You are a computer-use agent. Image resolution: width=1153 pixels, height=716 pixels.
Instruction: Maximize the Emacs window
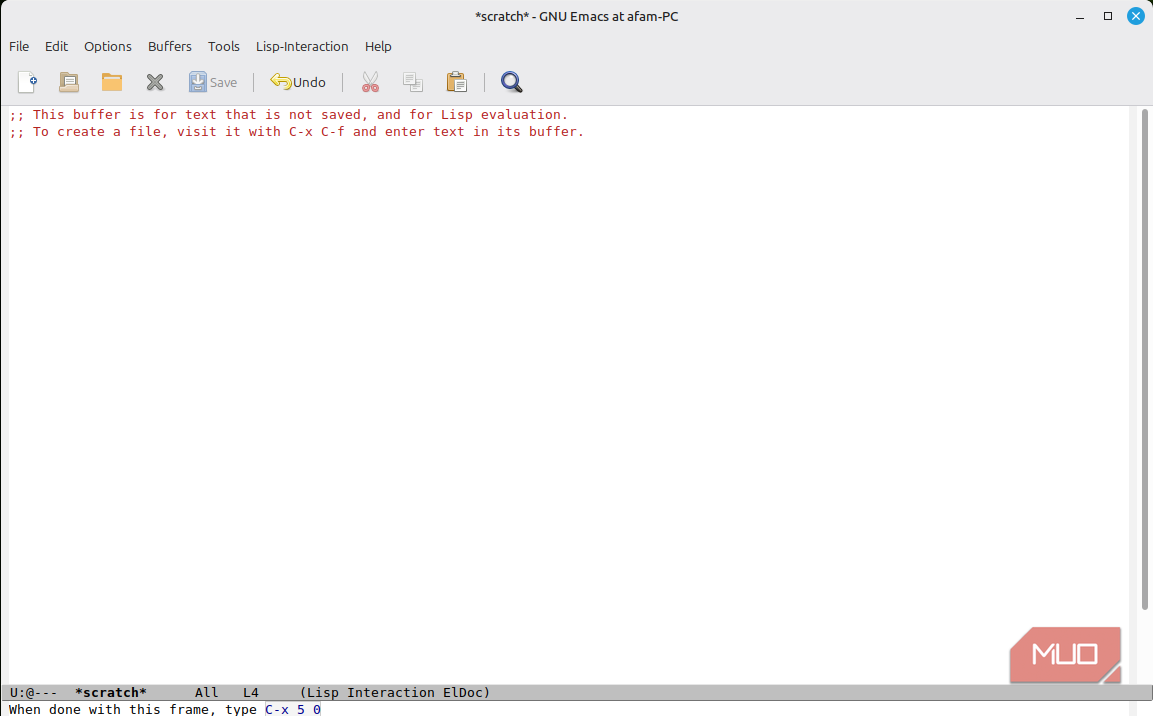[x=1107, y=16]
